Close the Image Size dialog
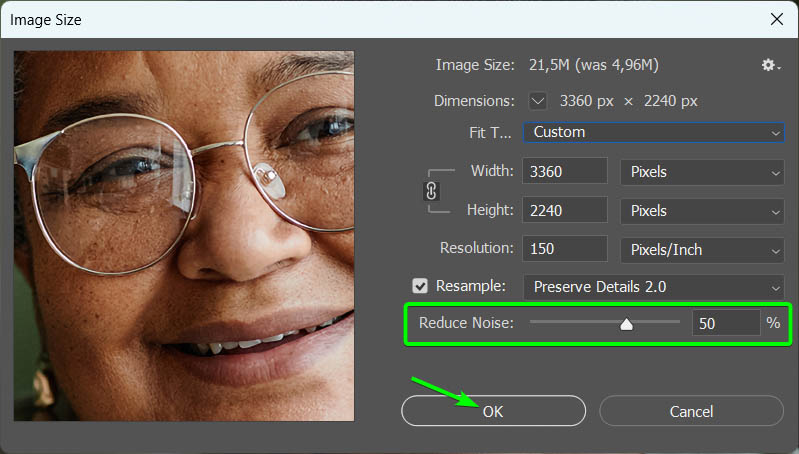 click(x=777, y=19)
